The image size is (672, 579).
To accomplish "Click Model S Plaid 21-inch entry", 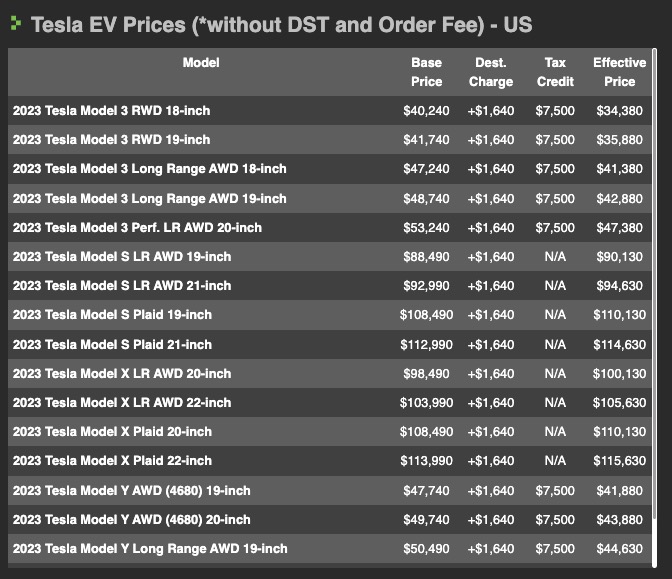I will (x=112, y=344).
